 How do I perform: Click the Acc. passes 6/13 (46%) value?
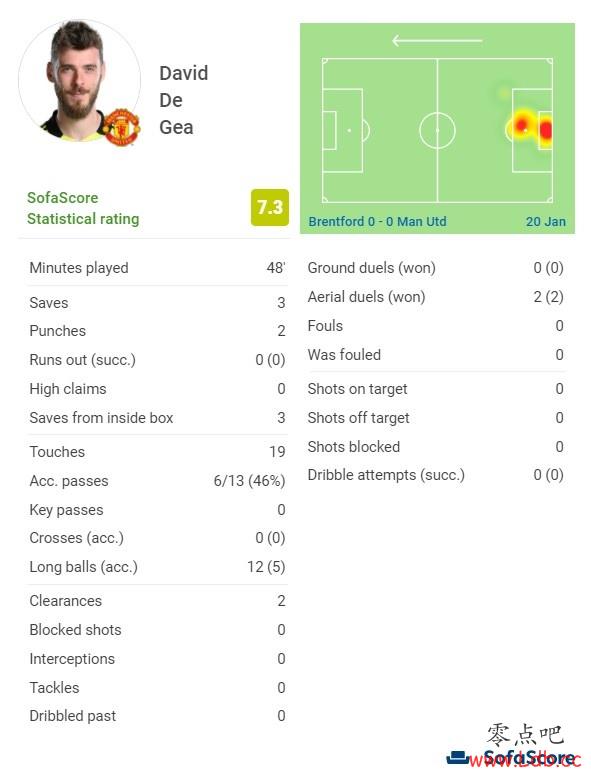point(249,481)
